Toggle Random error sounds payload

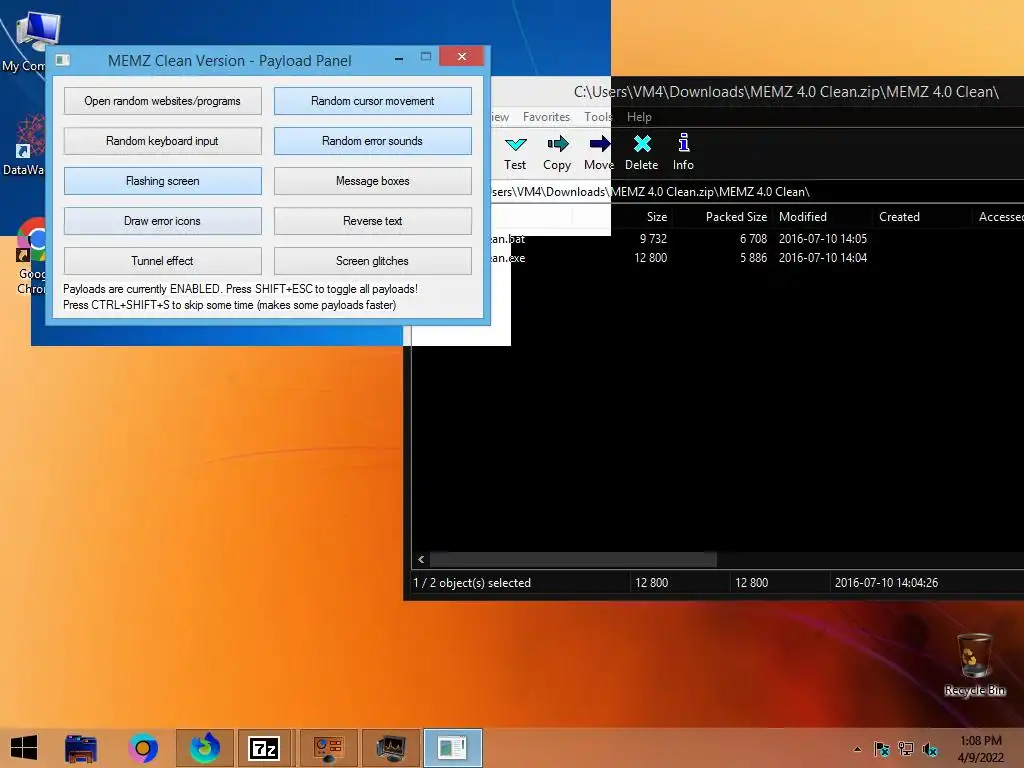click(372, 141)
